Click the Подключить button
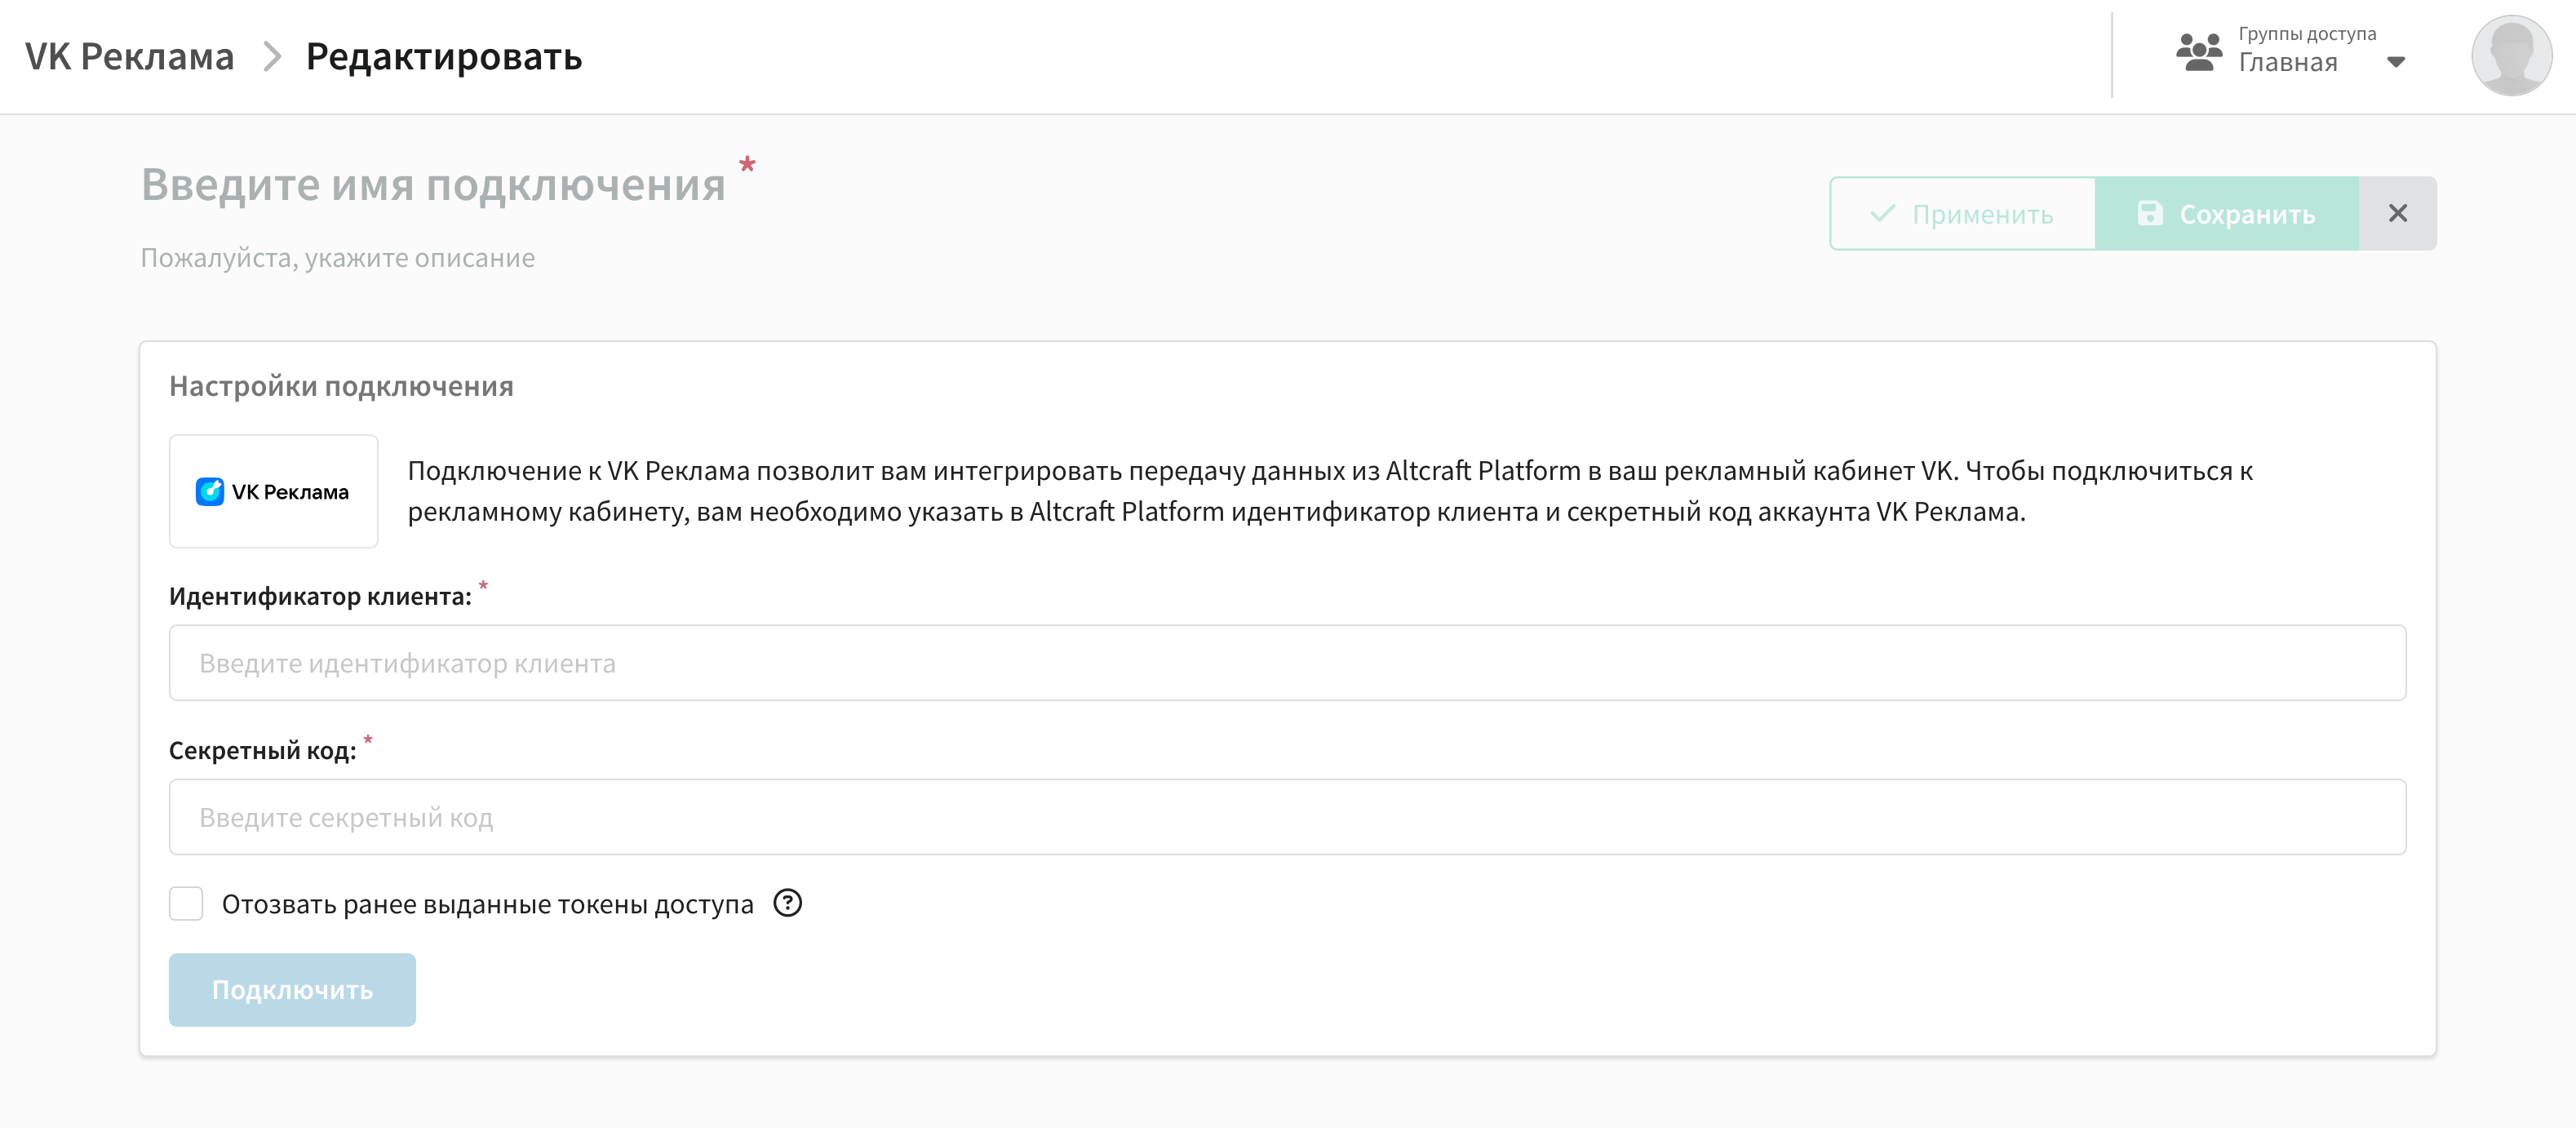This screenshot has width=2576, height=1128. click(x=292, y=989)
